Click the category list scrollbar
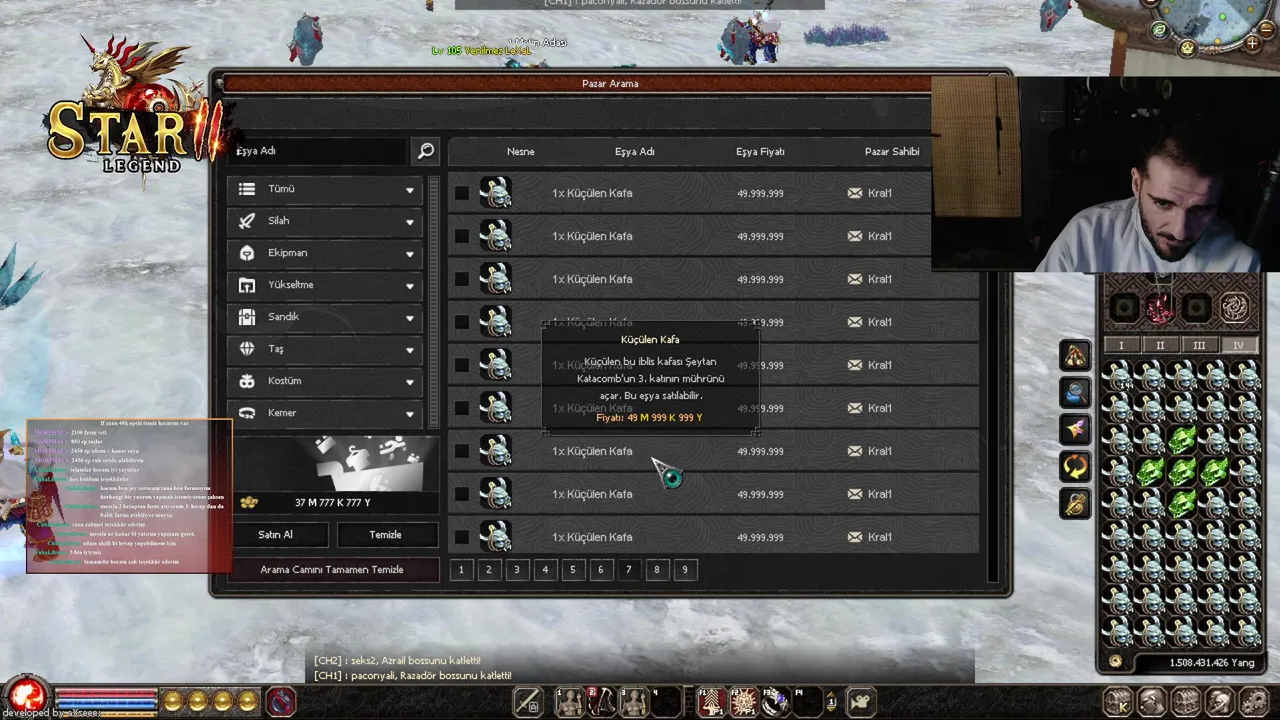1280x720 pixels. (x=434, y=303)
